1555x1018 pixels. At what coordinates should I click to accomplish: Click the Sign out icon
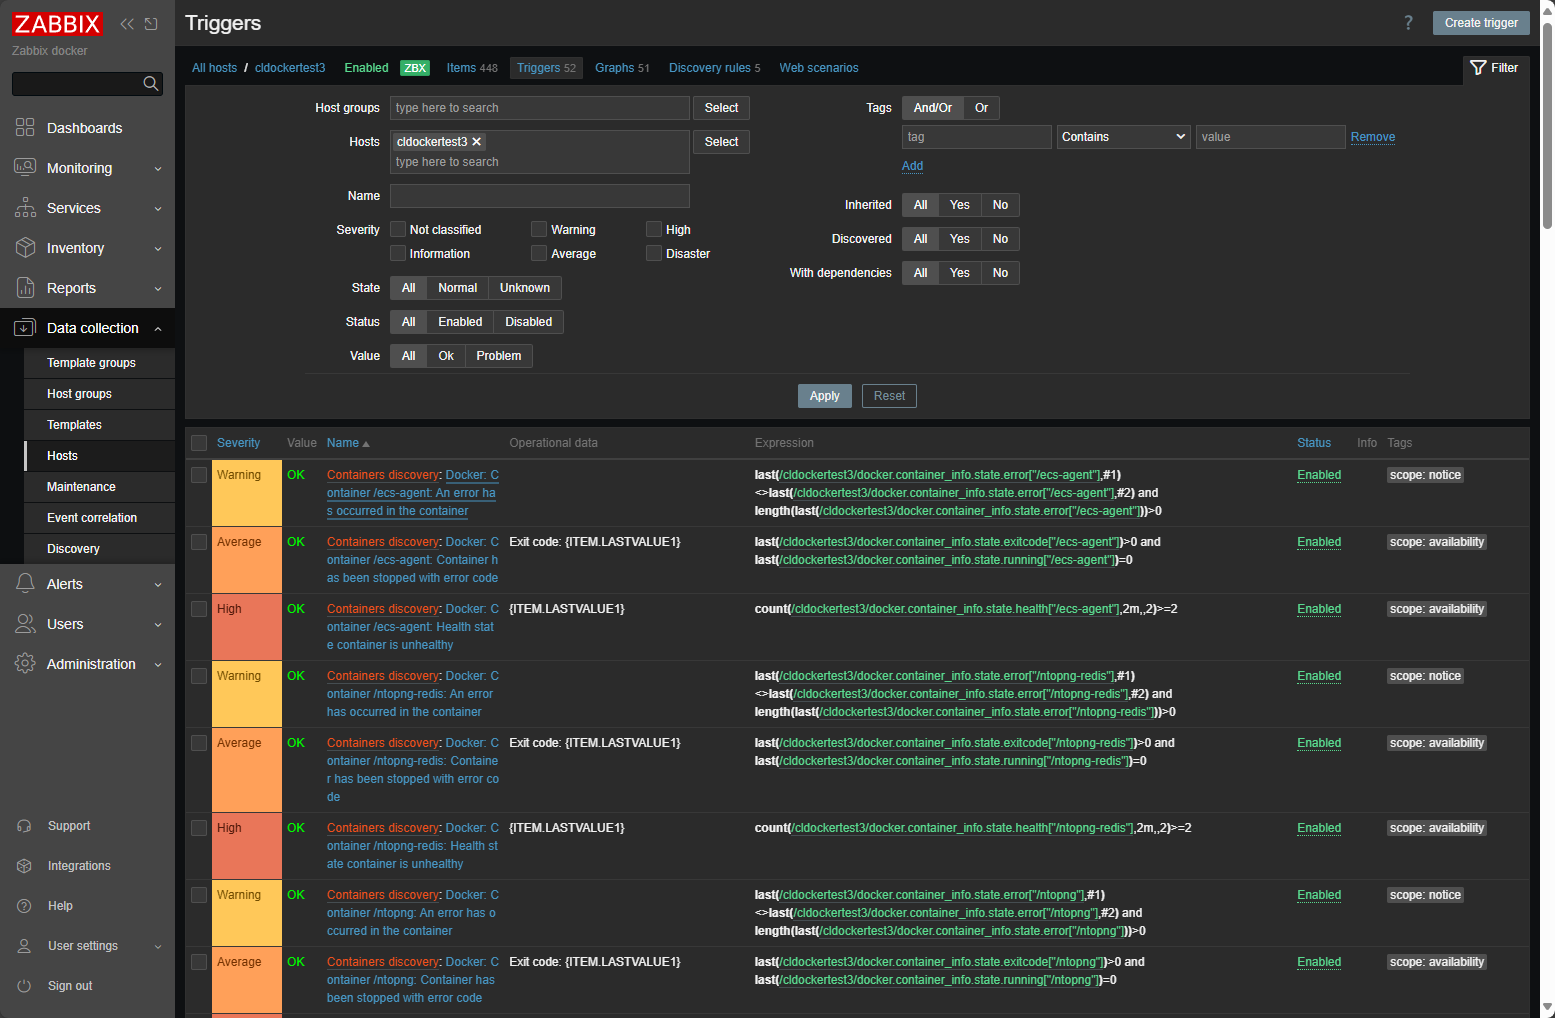[x=24, y=986]
